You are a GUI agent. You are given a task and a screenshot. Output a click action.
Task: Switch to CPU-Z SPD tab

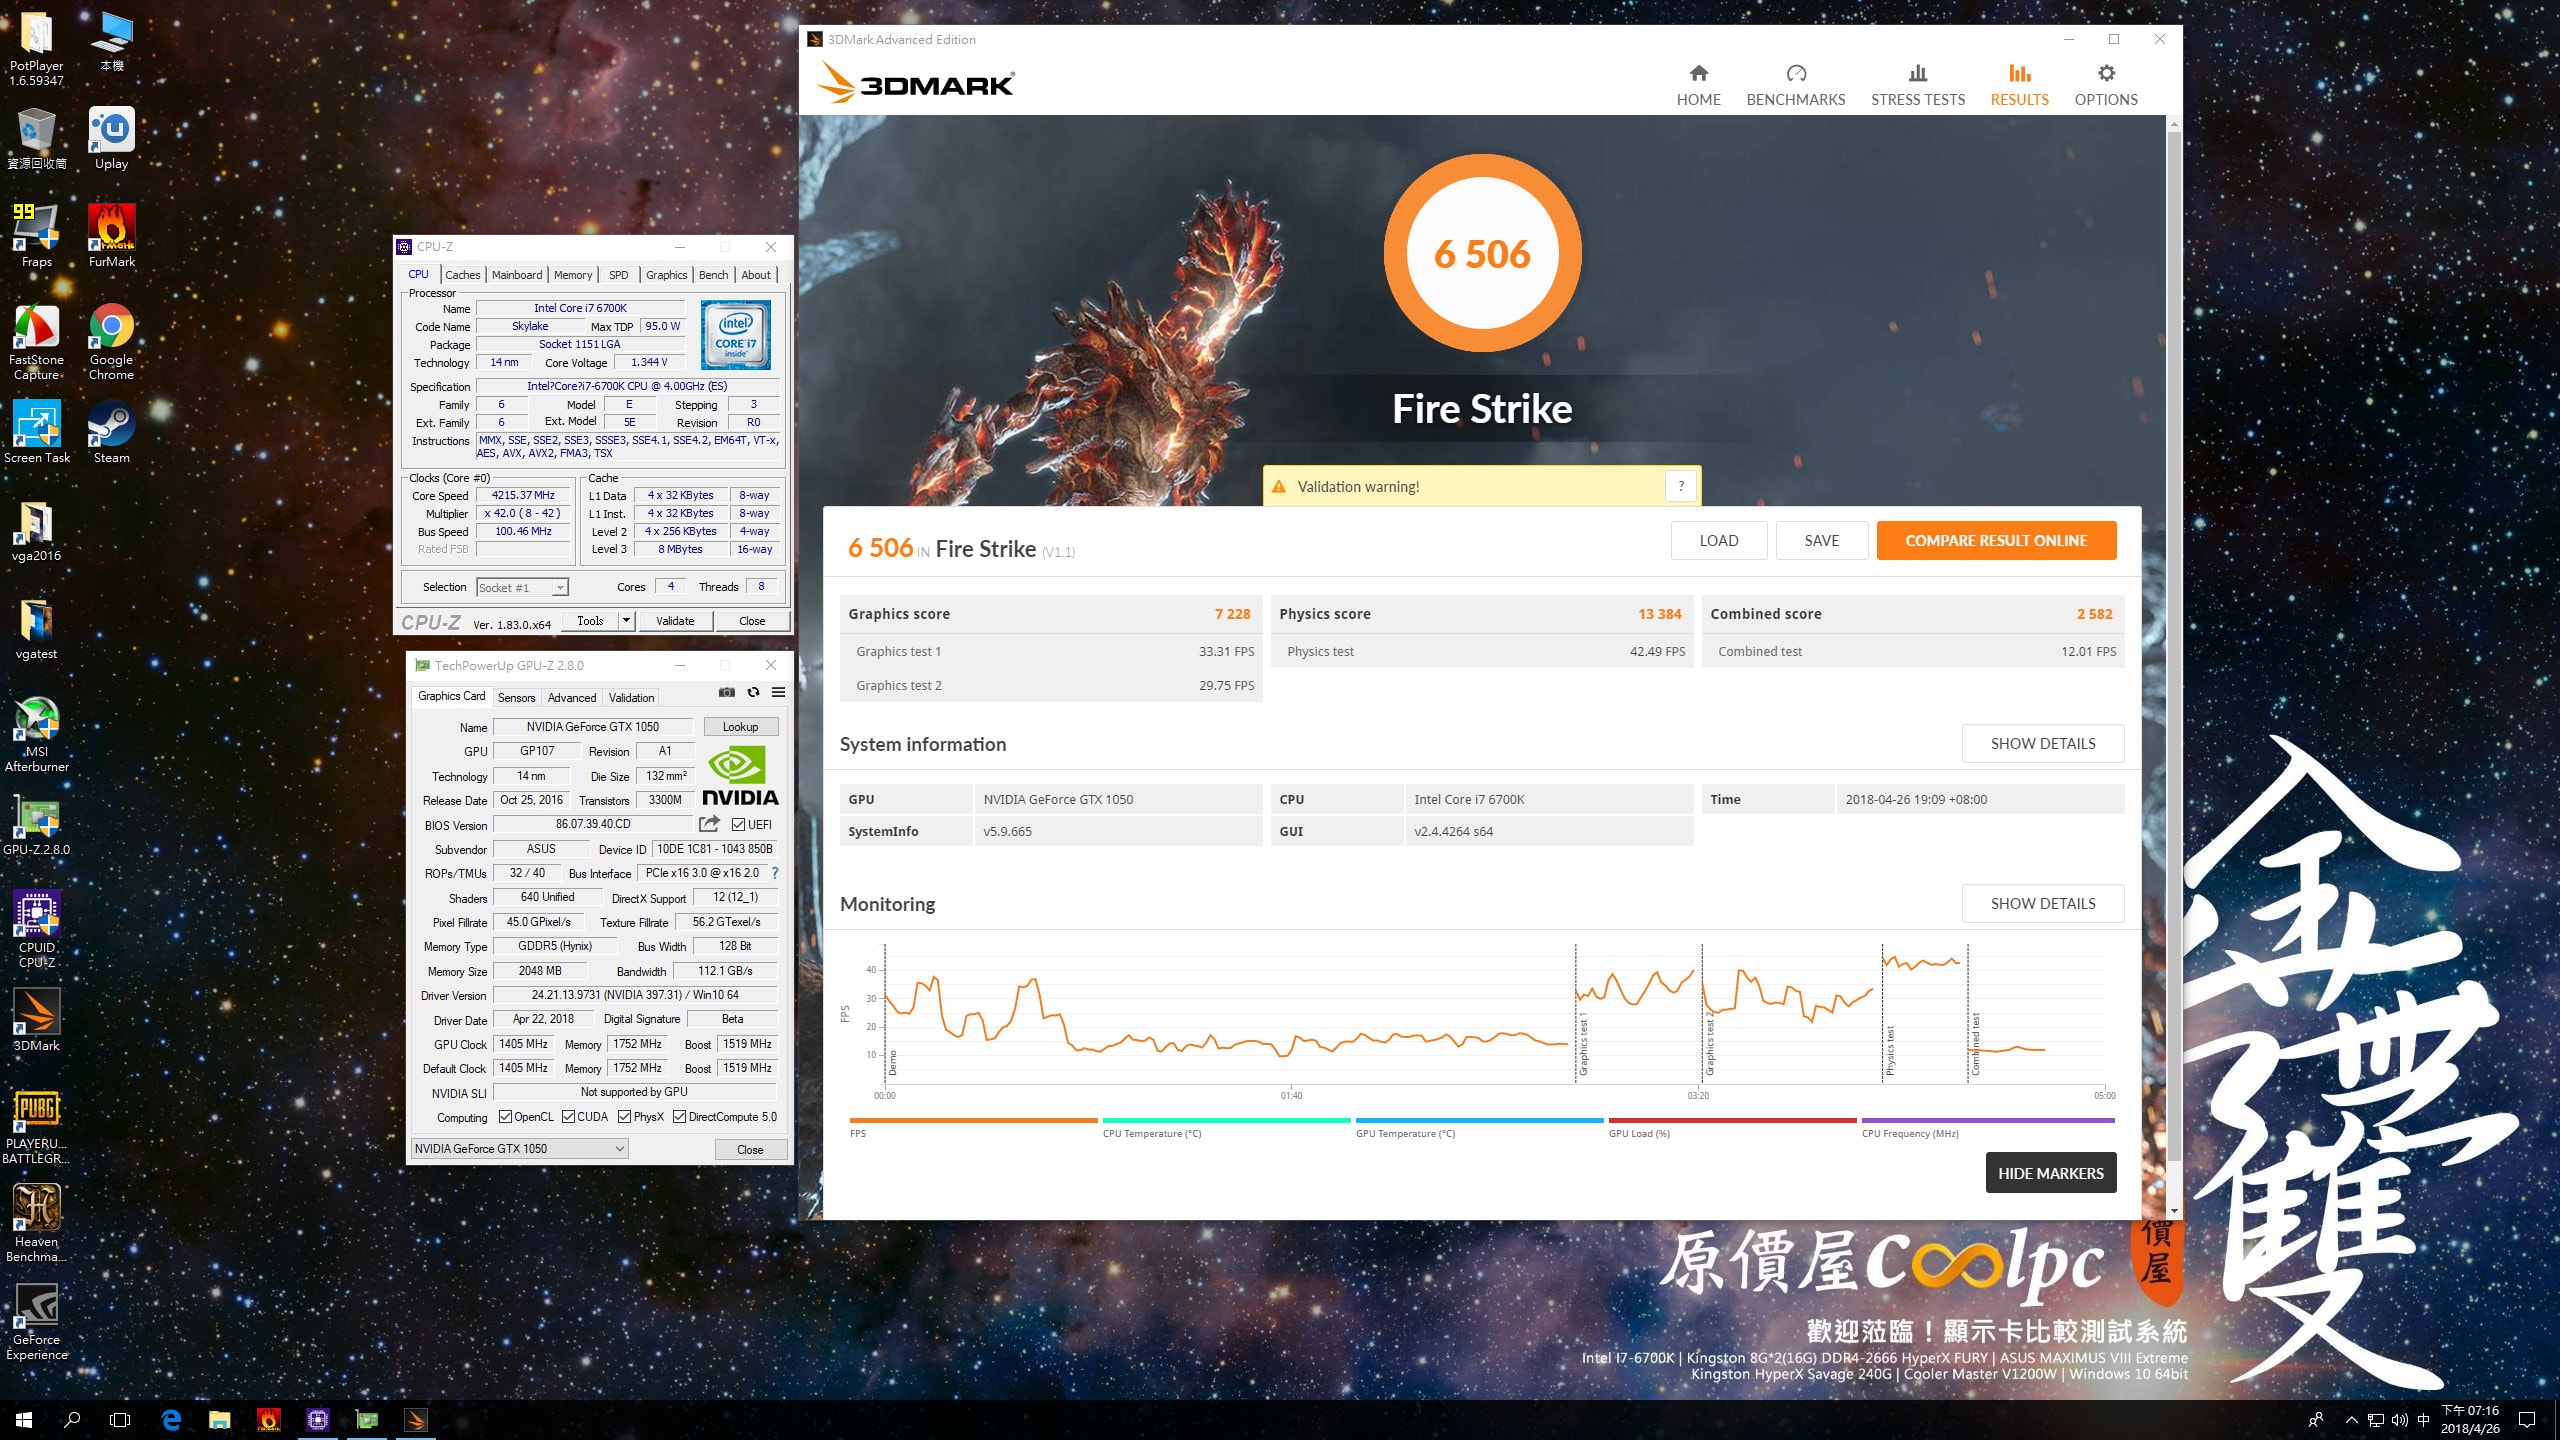tap(619, 275)
